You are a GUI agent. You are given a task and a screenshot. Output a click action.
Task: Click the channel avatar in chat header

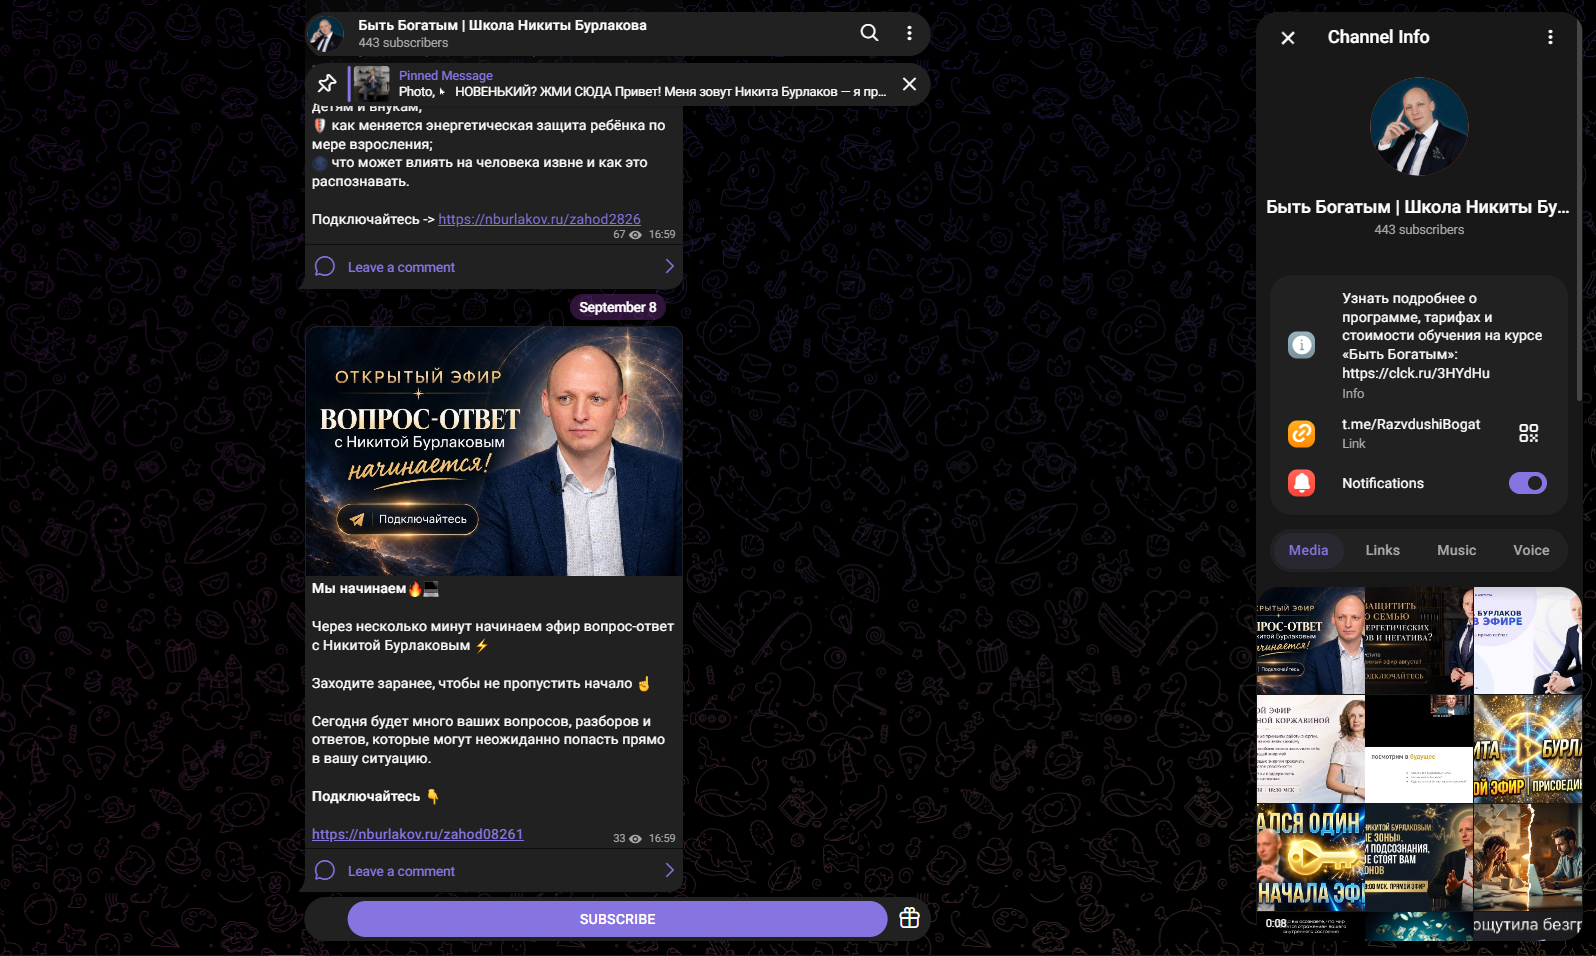[x=325, y=34]
